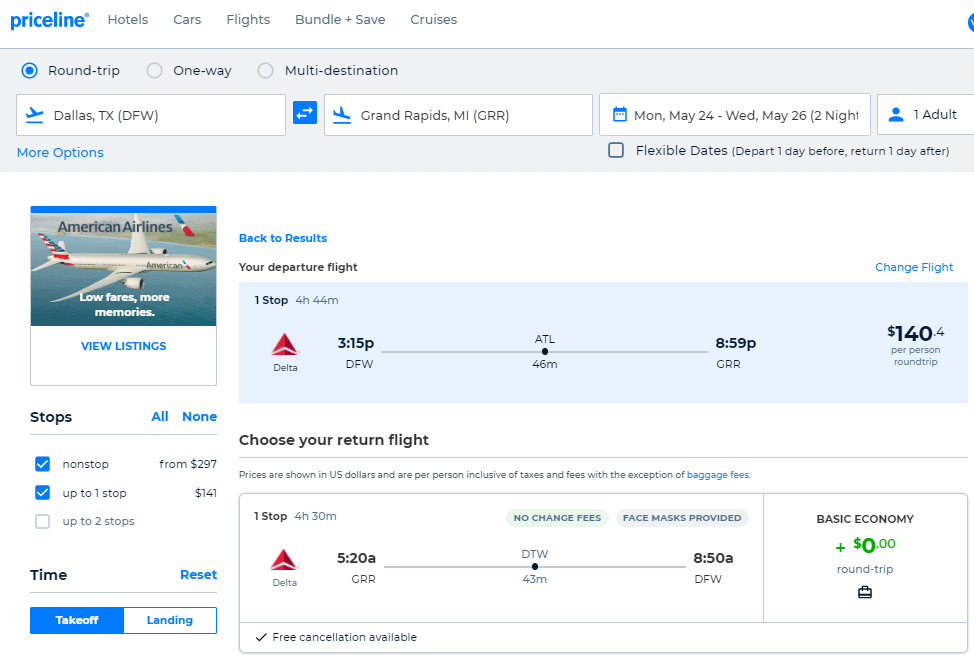Enable the Flexible Dates checkbox

pos(616,150)
